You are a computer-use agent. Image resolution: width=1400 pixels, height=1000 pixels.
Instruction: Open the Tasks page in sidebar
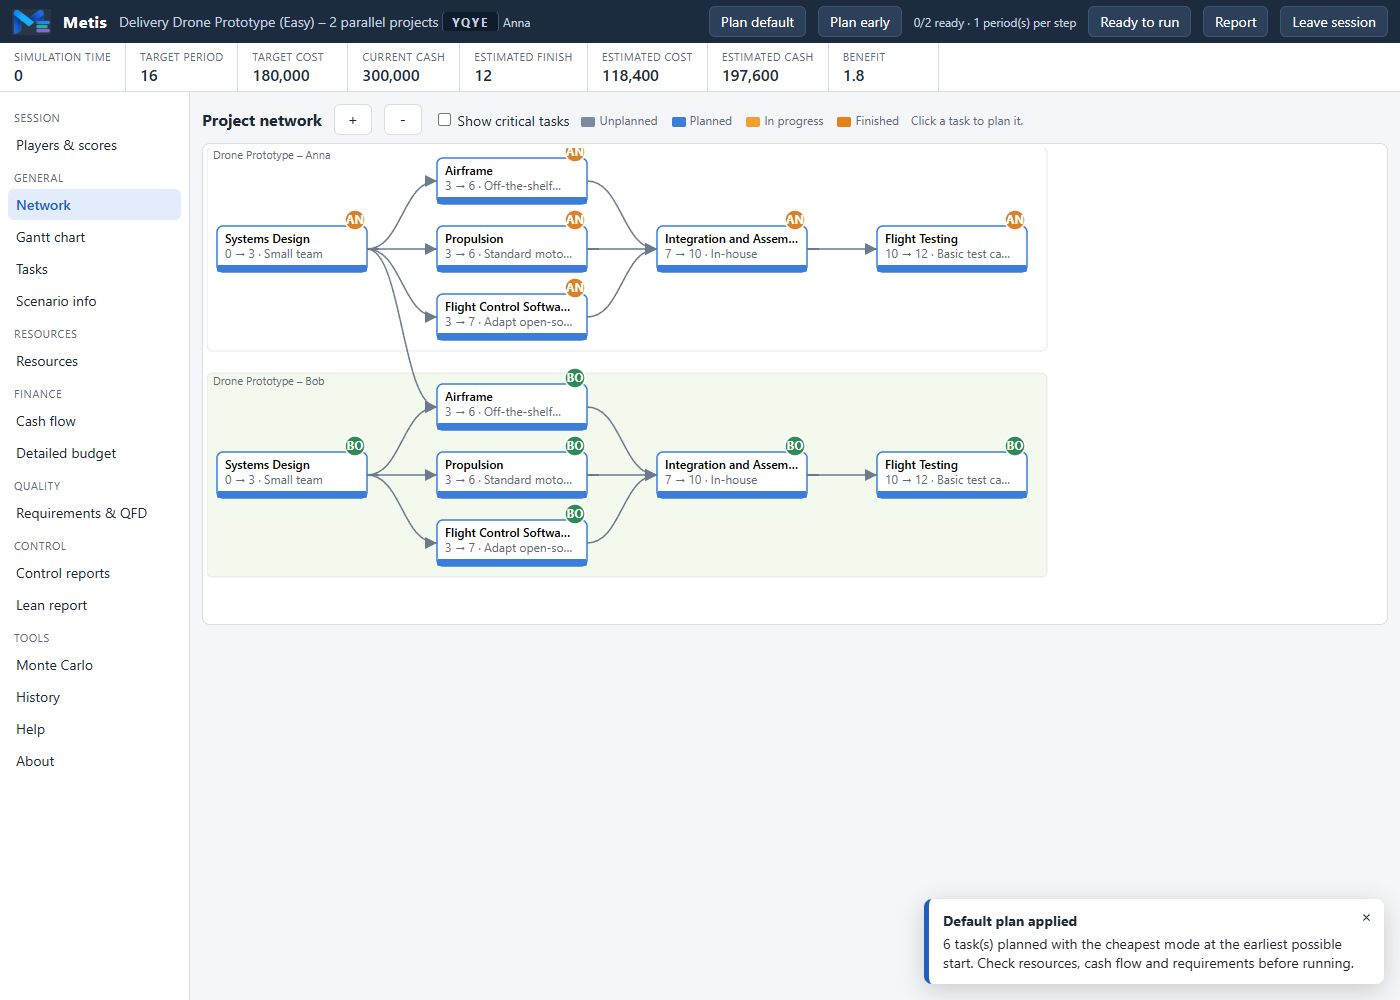click(x=94, y=269)
